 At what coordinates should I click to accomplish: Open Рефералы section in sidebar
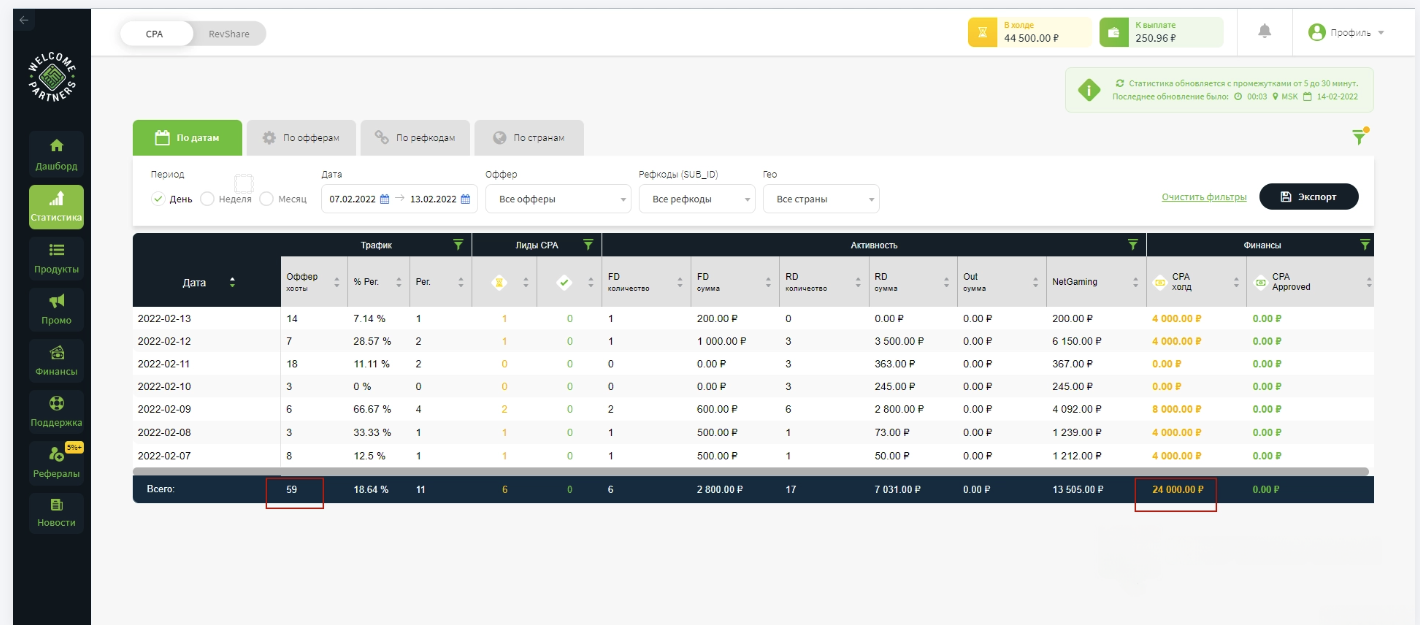point(56,461)
